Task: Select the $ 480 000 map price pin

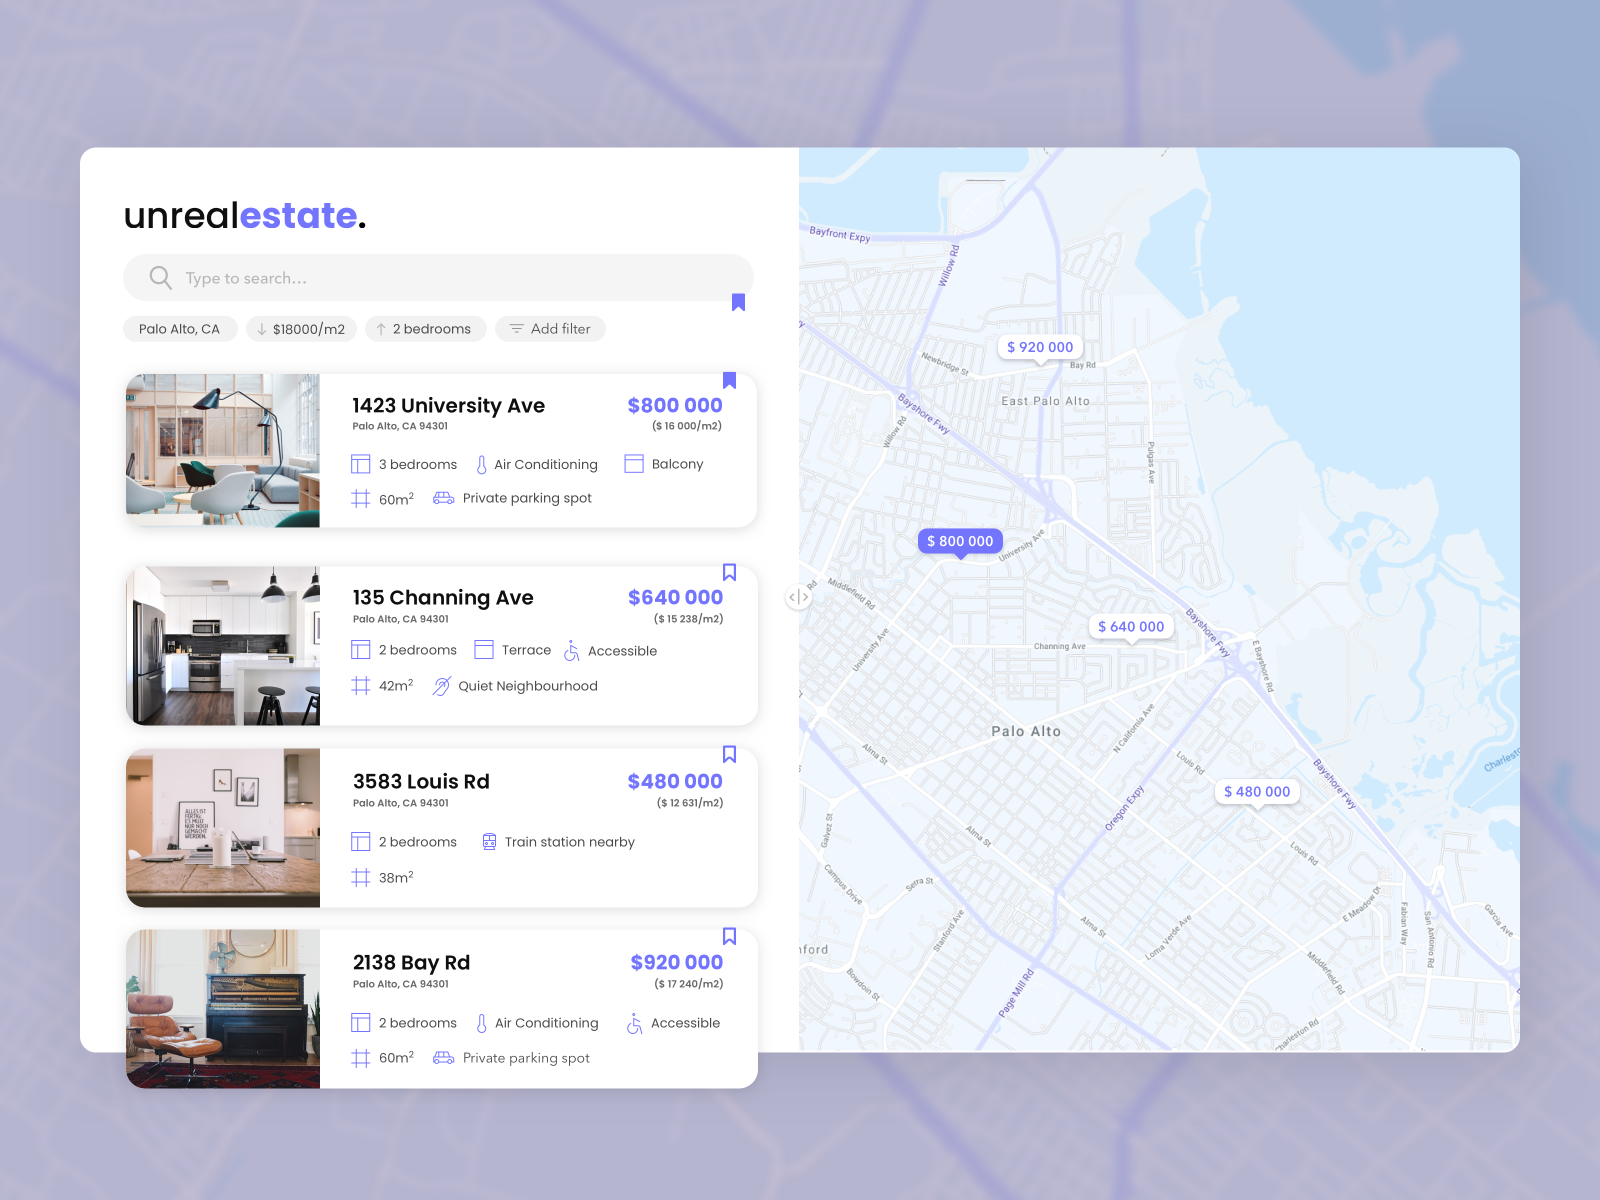Action: pos(1257,792)
